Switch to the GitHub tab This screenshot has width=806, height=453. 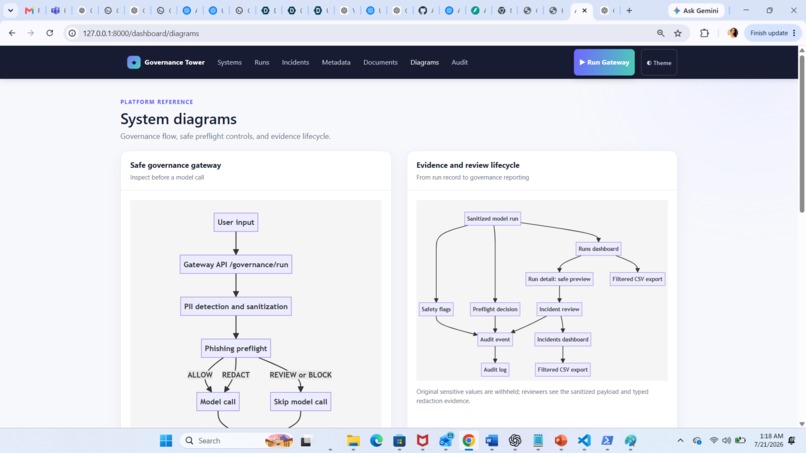click(423, 10)
